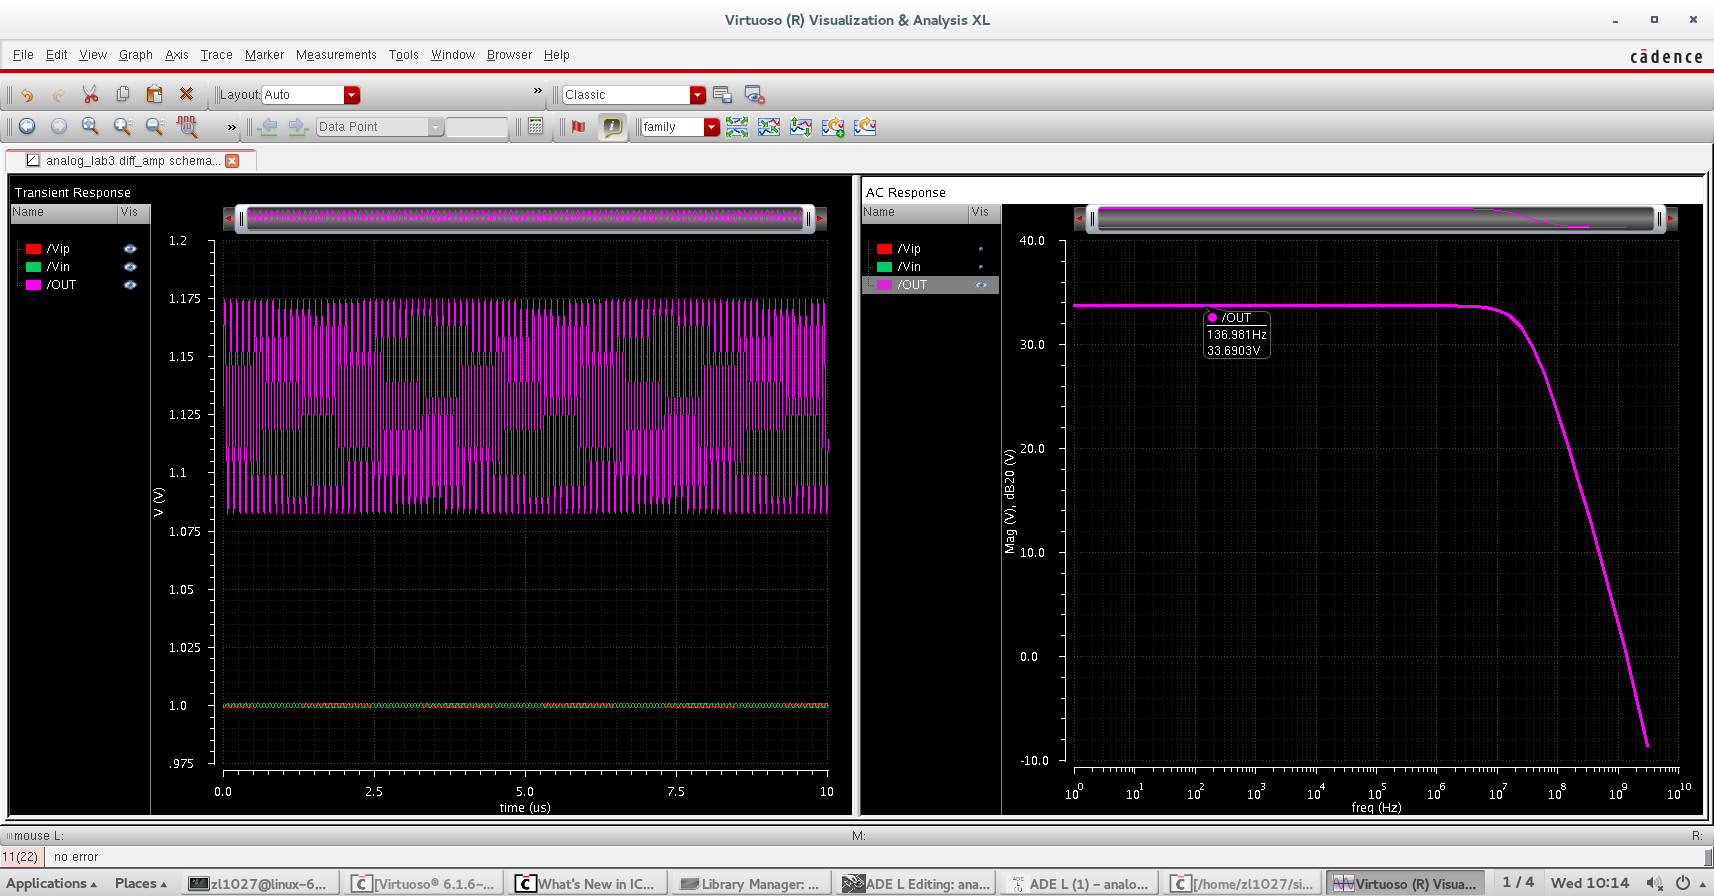
Task: Toggle visibility of /Vin in AC Response
Action: click(x=981, y=267)
